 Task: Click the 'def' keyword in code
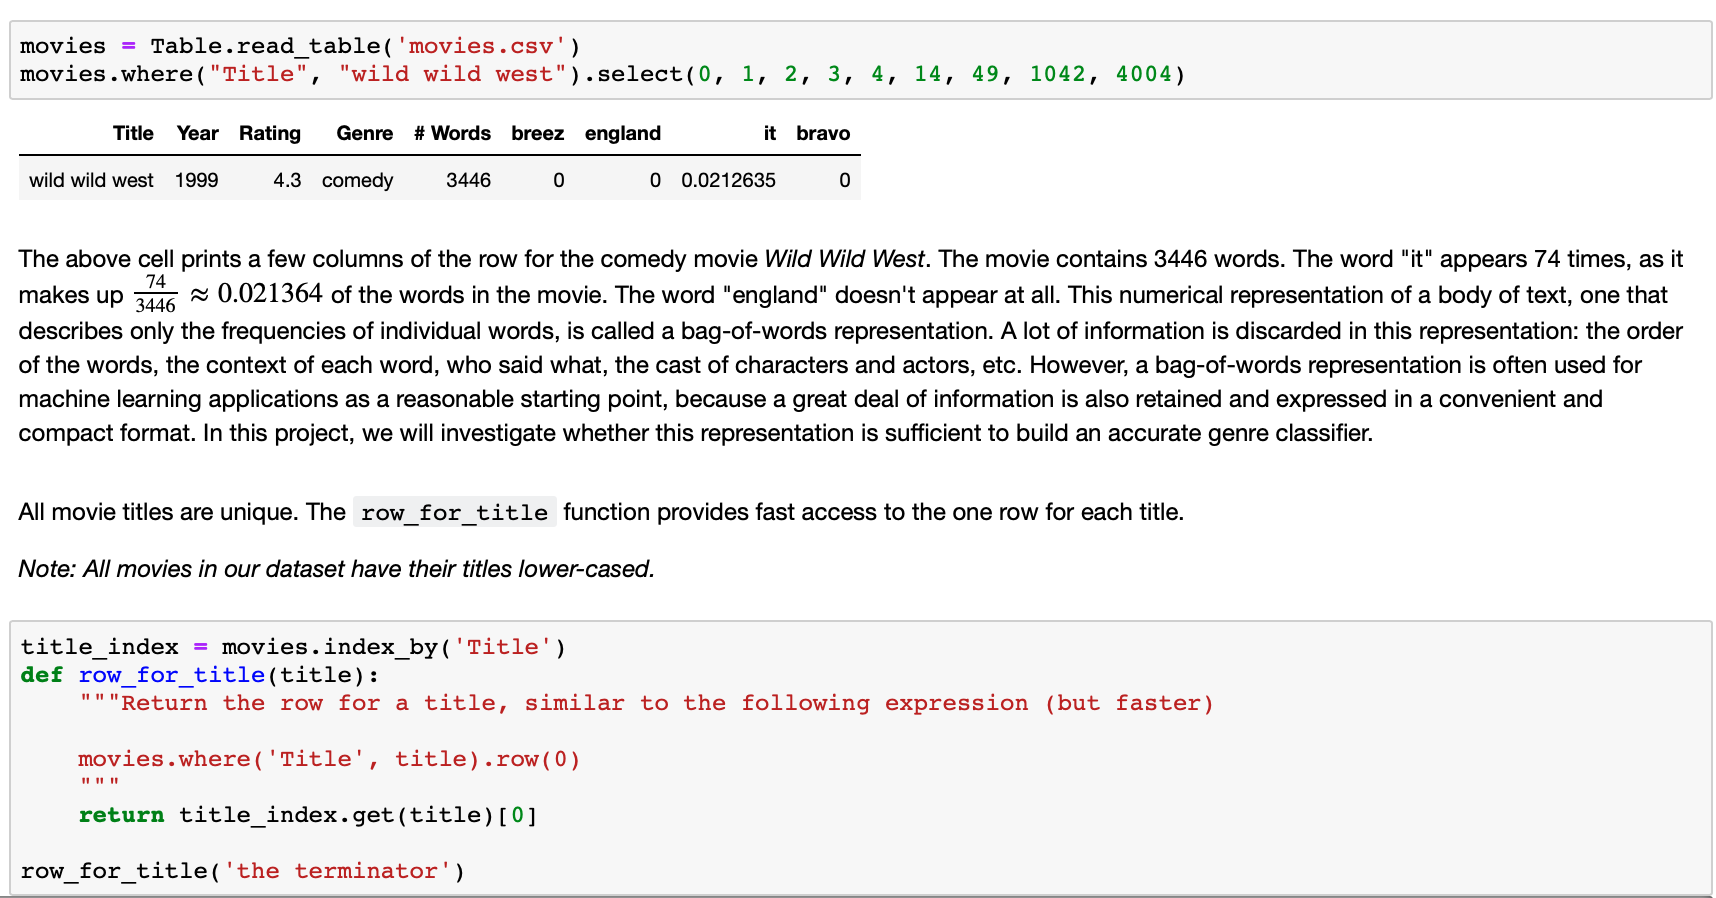click(x=42, y=675)
